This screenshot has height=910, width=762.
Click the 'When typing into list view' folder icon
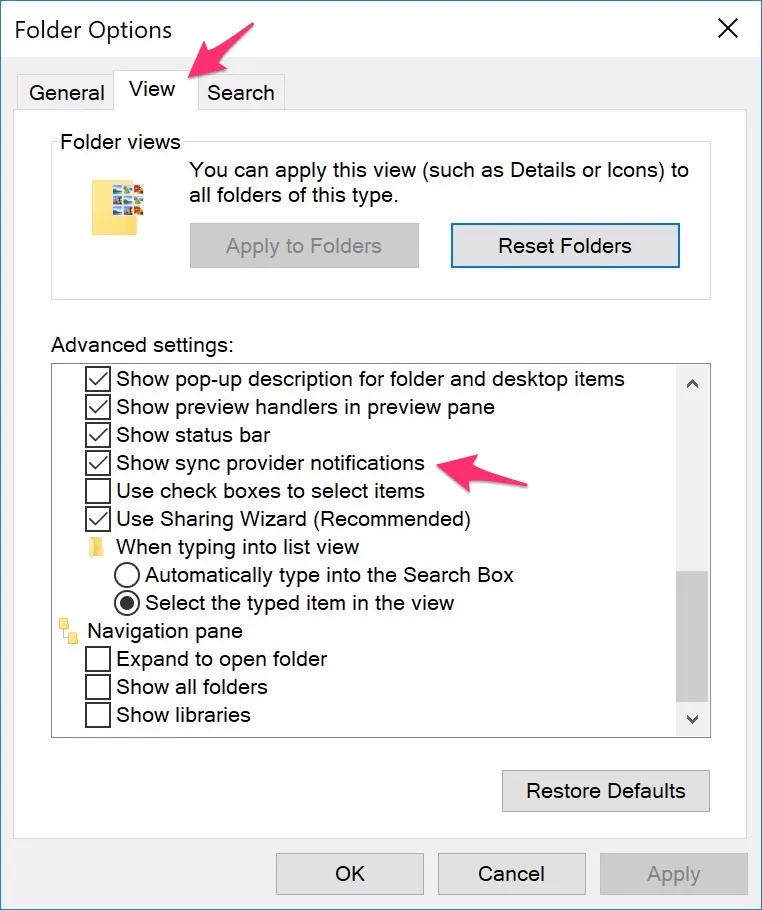tap(96, 547)
